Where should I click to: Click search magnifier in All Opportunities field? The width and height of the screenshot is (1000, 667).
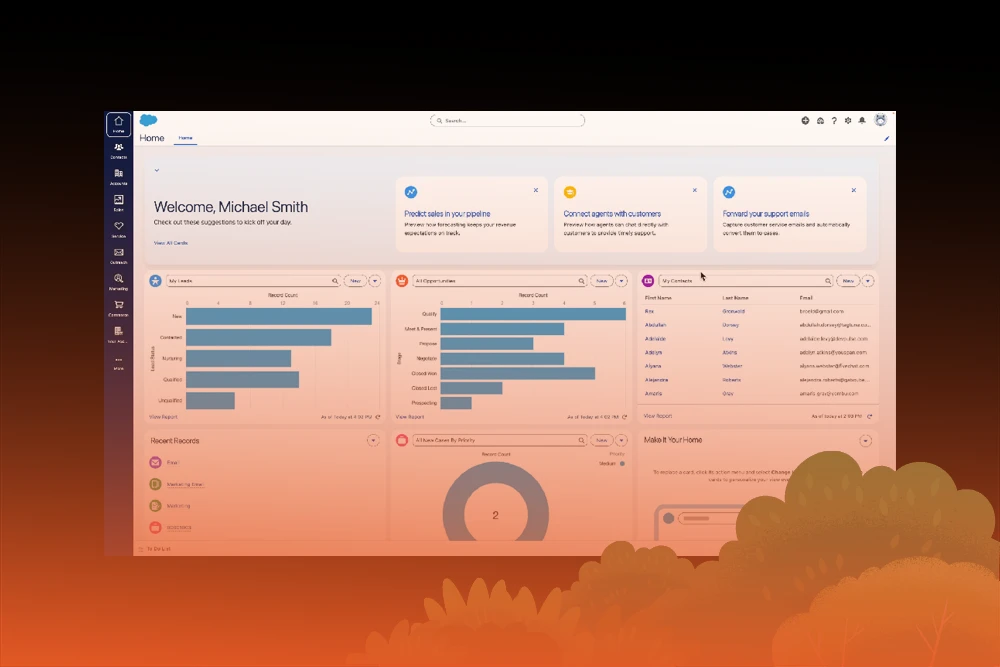click(581, 281)
